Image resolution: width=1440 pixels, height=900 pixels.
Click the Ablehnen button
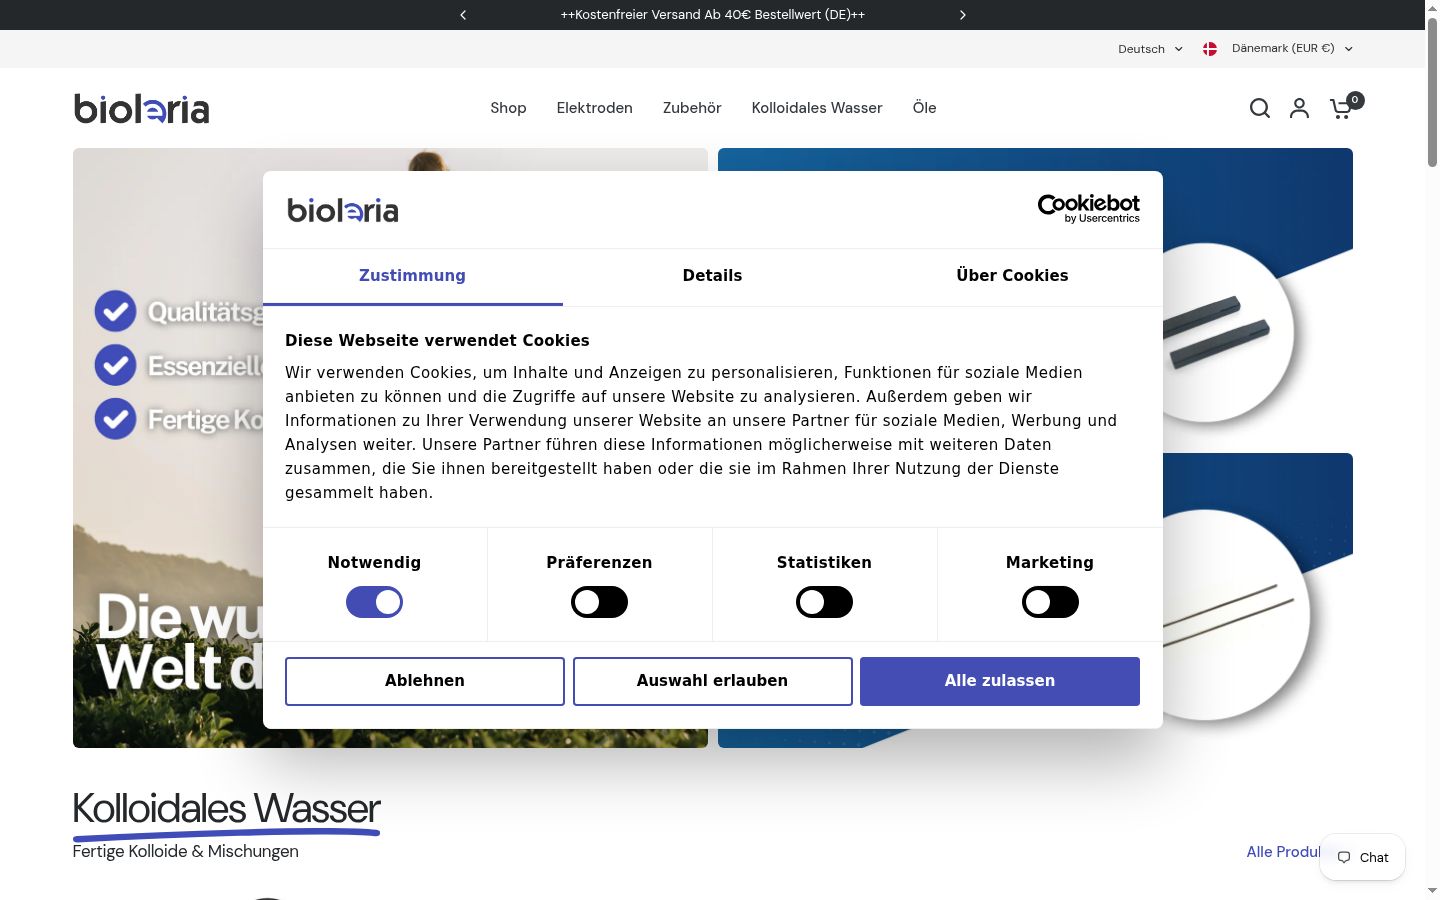[x=425, y=681]
